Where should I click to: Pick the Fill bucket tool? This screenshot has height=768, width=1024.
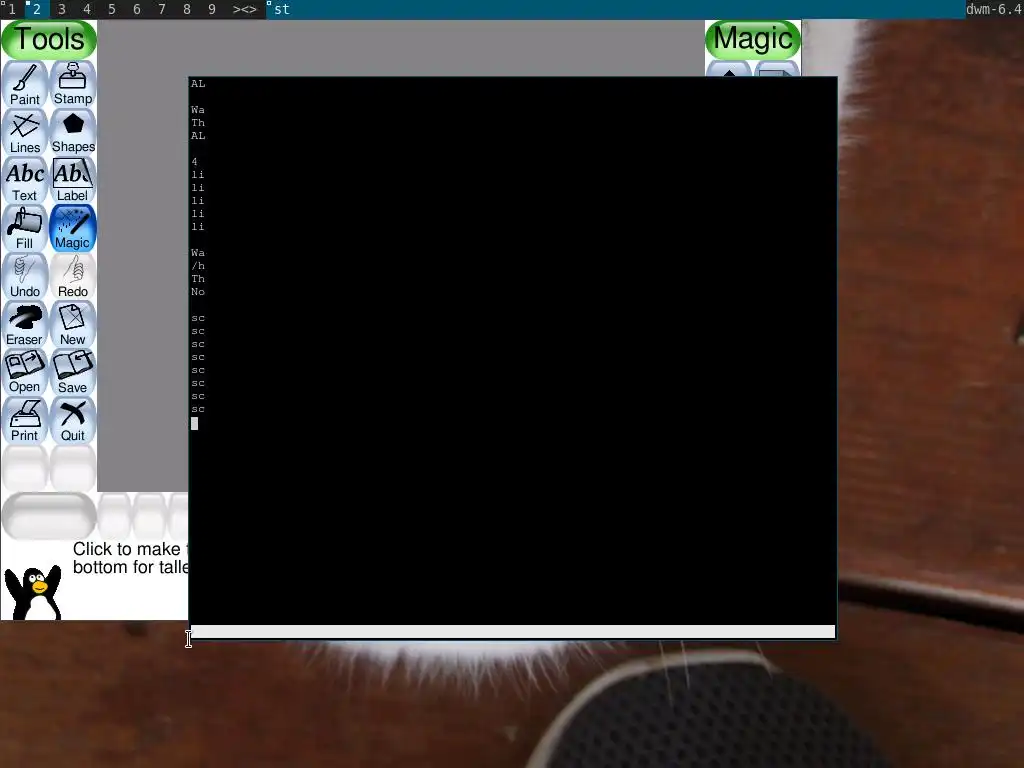click(25, 229)
